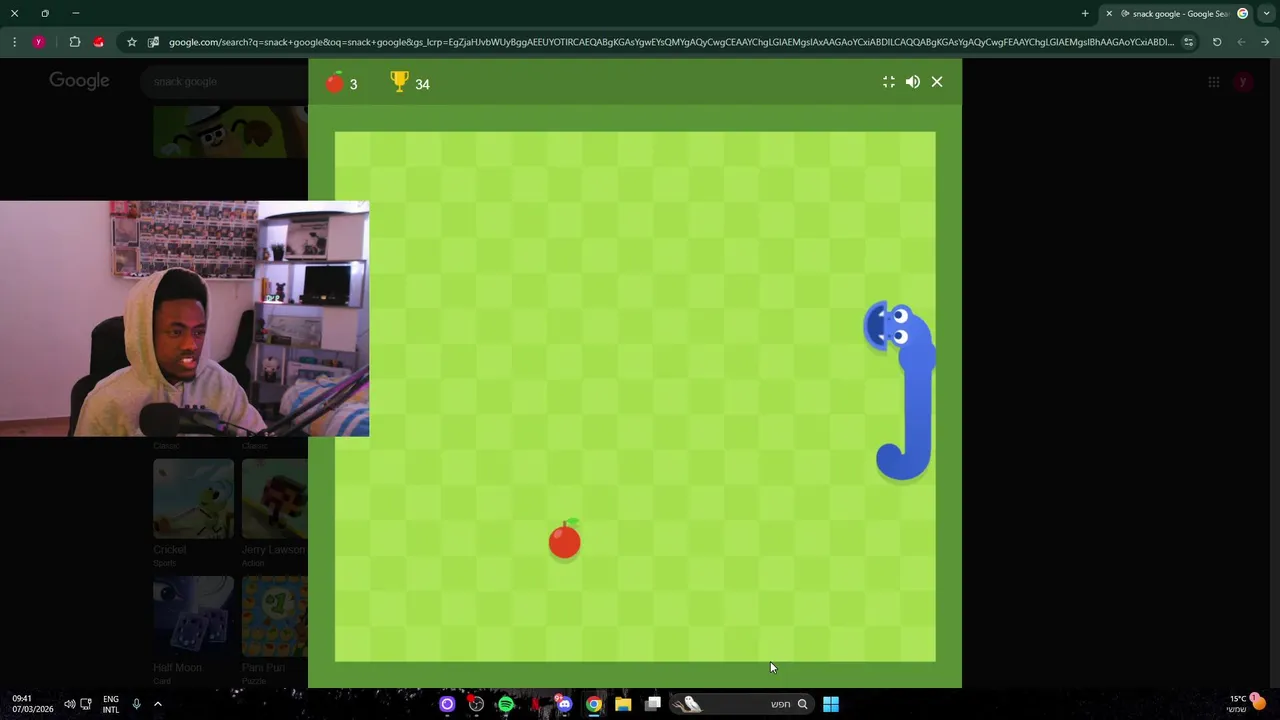Click the apple score counter icon

tap(335, 82)
